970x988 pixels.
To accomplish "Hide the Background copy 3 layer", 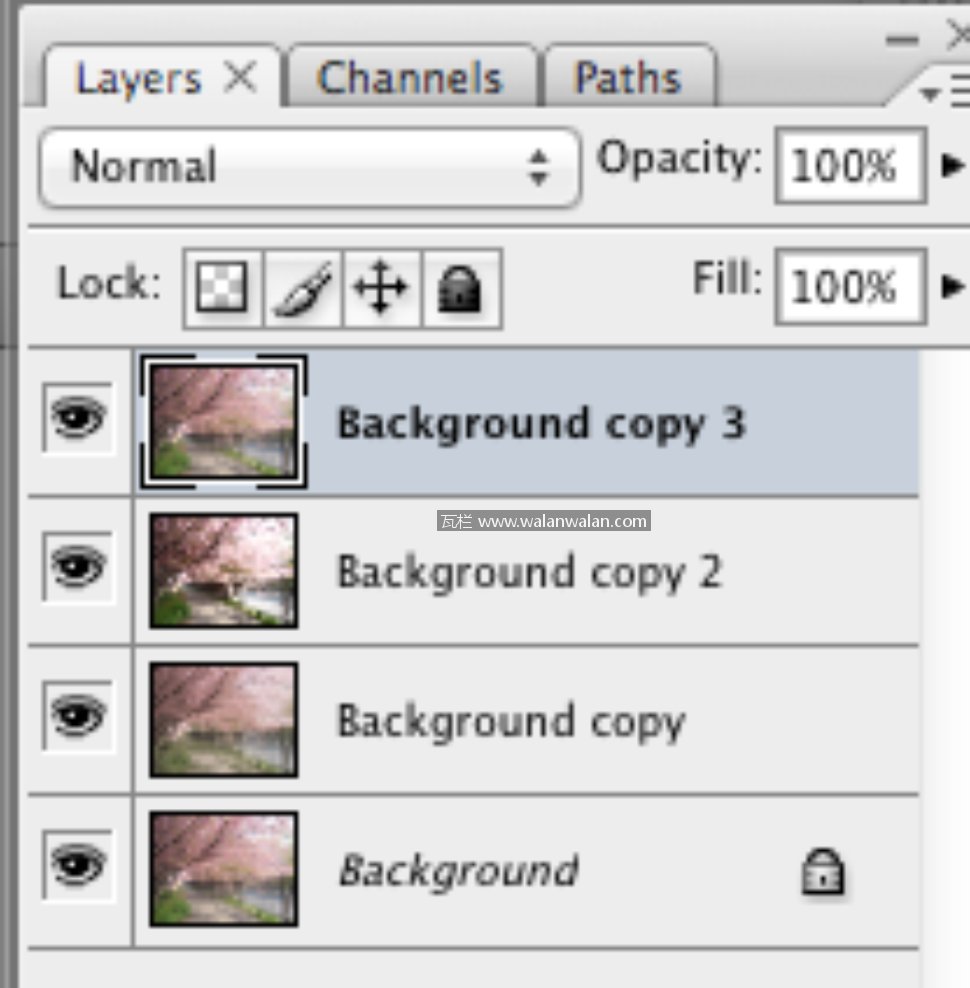I will (x=78, y=419).
